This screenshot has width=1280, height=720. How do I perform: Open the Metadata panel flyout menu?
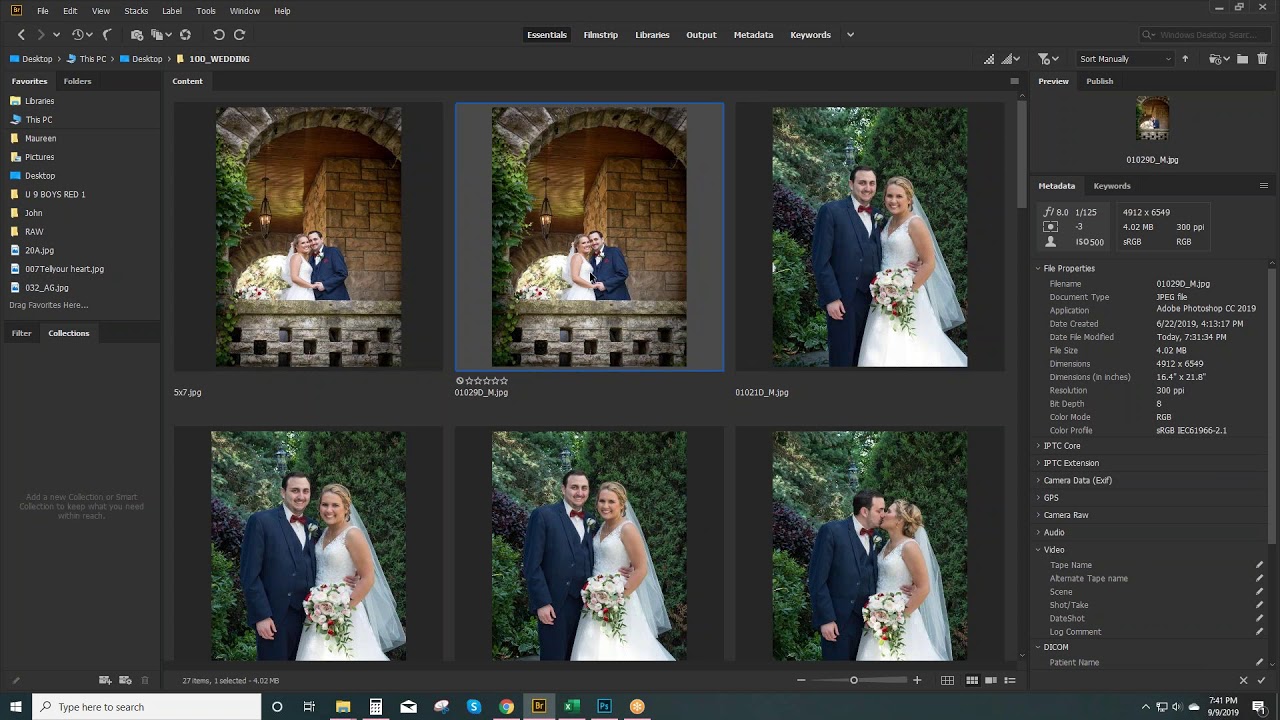click(1263, 186)
